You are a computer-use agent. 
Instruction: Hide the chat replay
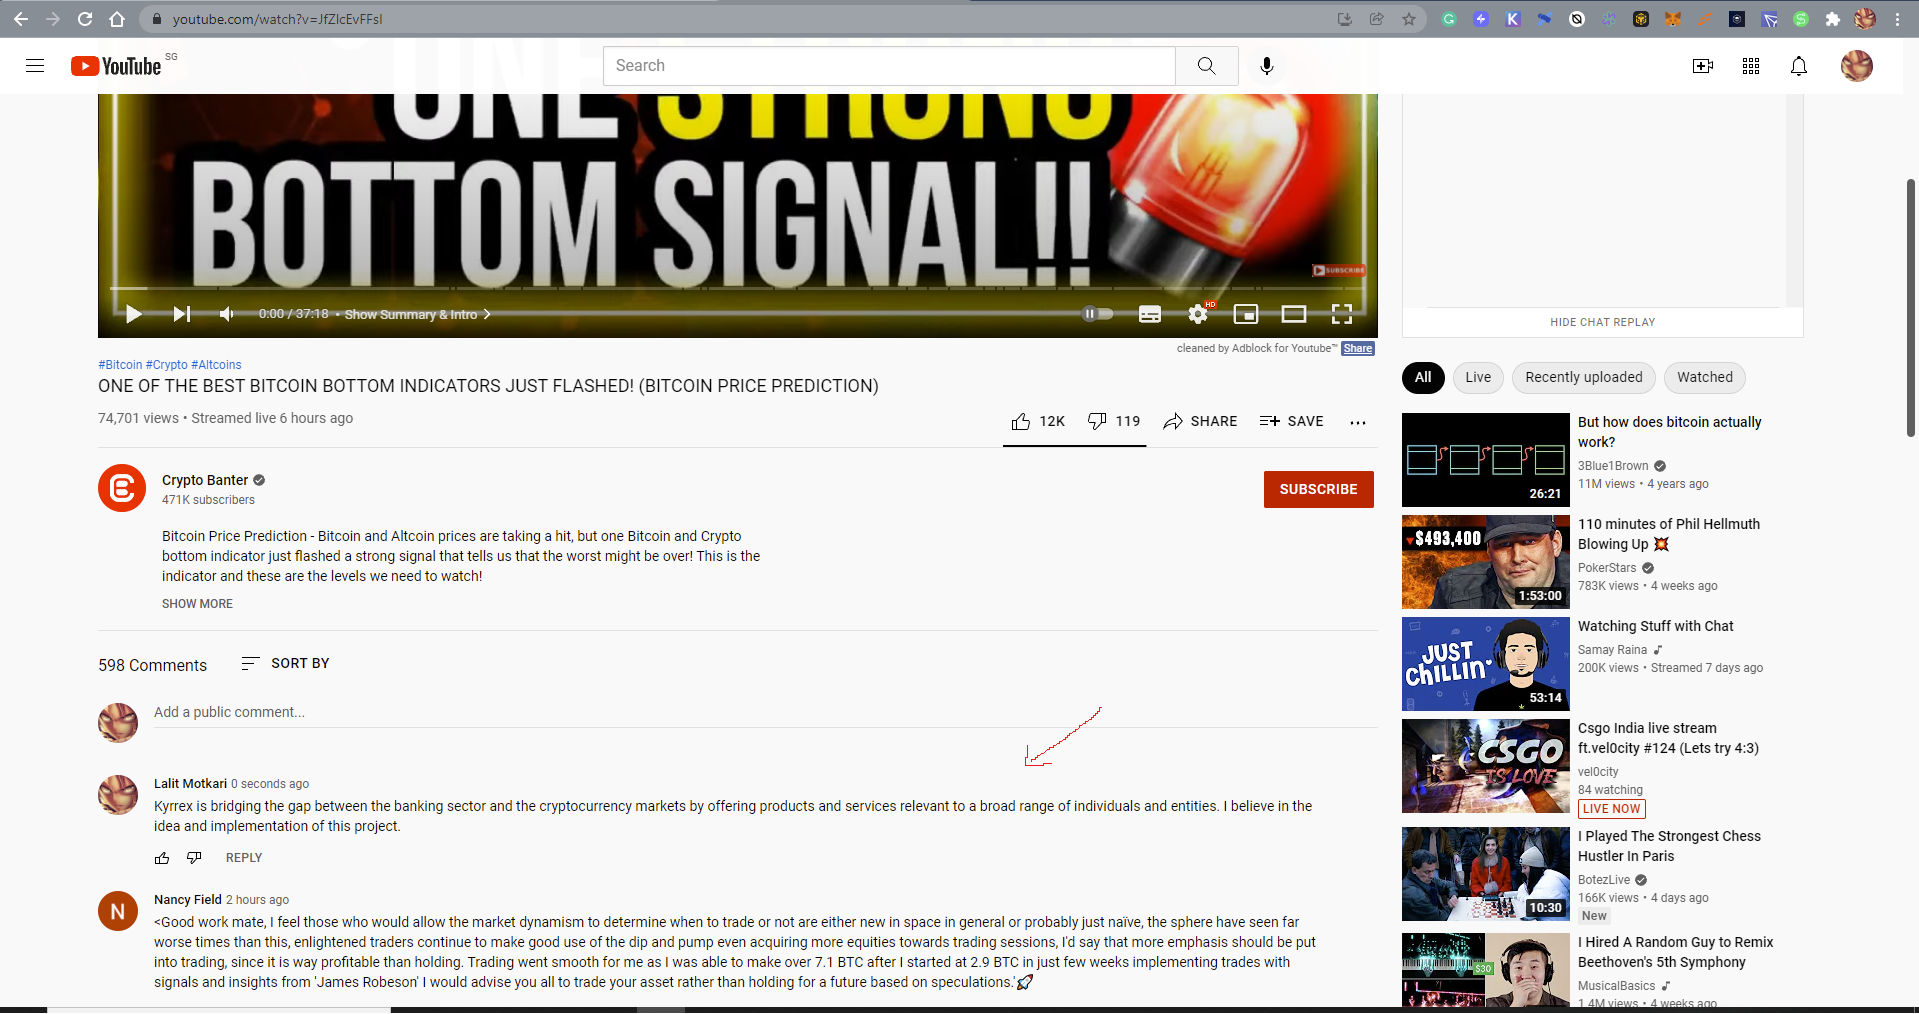point(1602,322)
